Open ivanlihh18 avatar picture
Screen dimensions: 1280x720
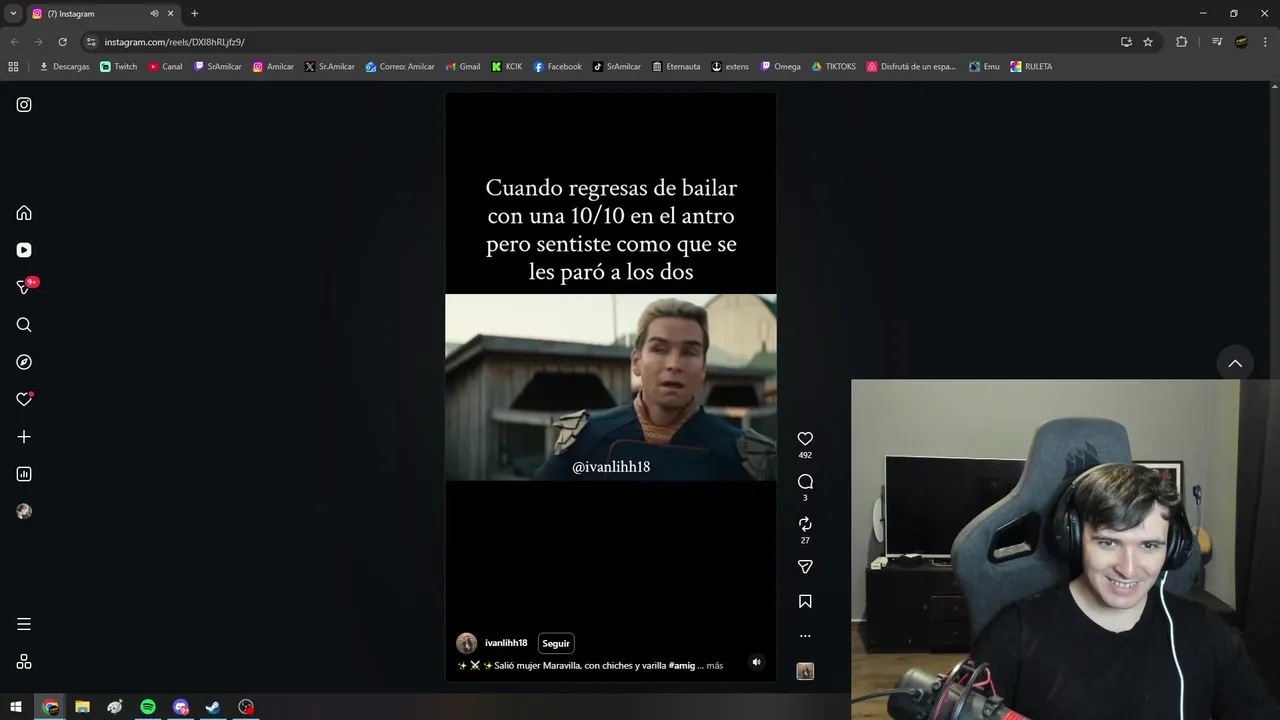[x=466, y=643]
